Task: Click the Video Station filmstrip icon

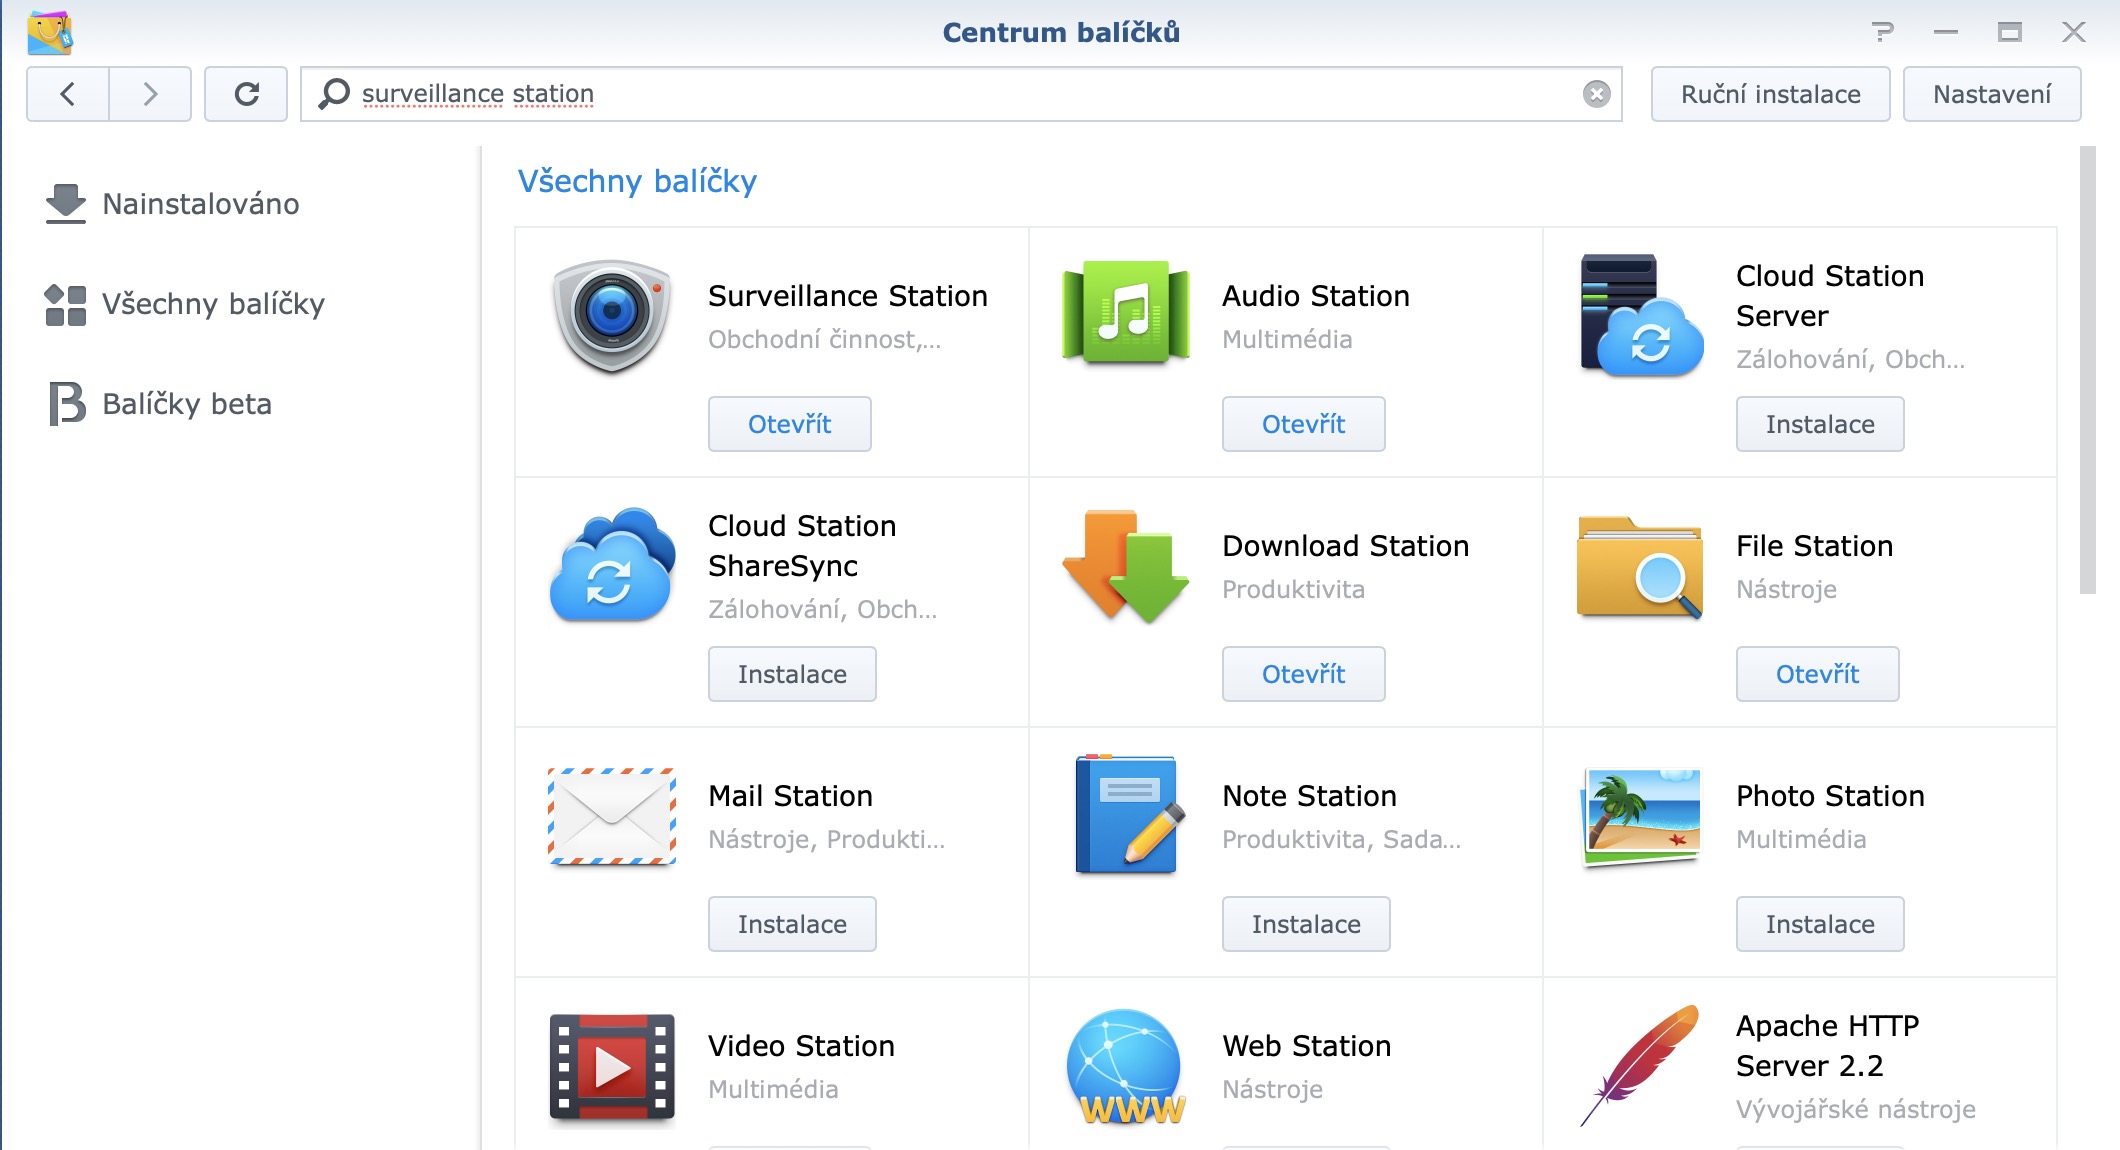Action: [x=610, y=1065]
